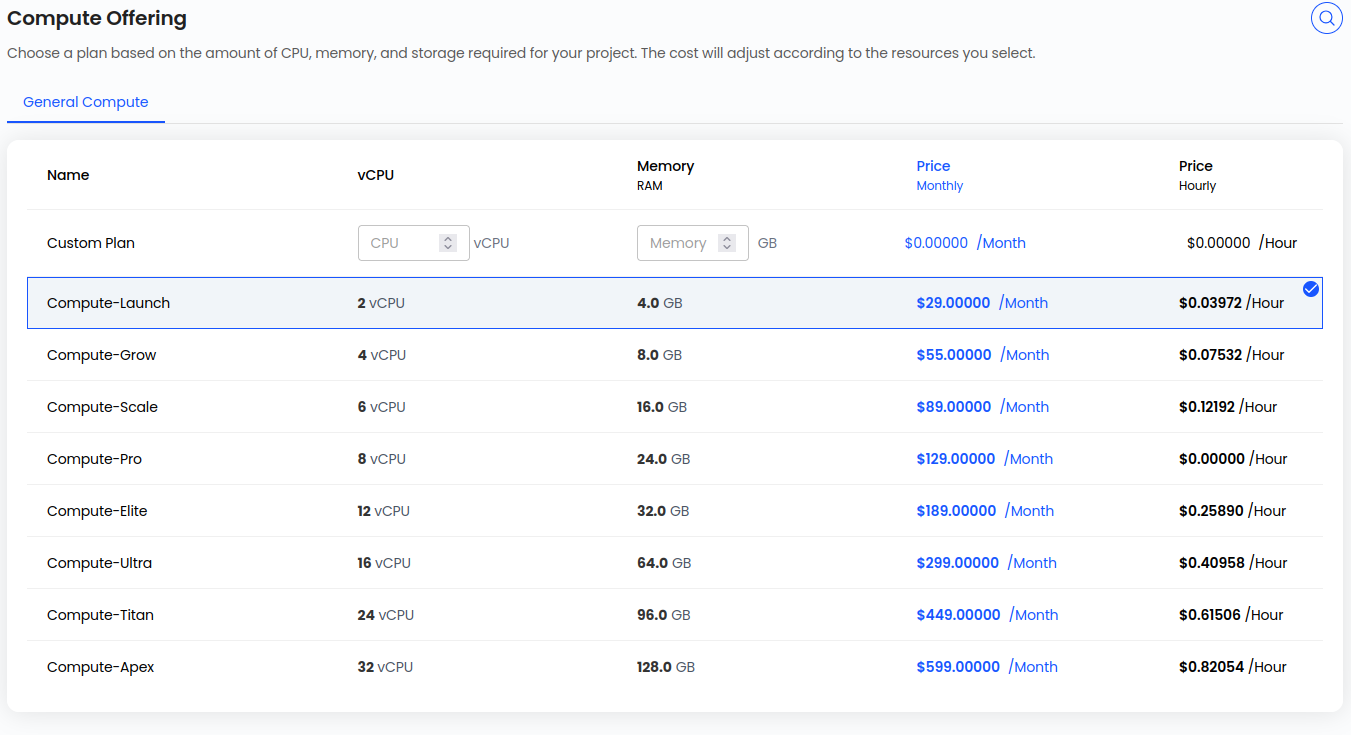Click the $89.00000 monthly price
Viewport: 1351px width, 735px height.
(954, 407)
